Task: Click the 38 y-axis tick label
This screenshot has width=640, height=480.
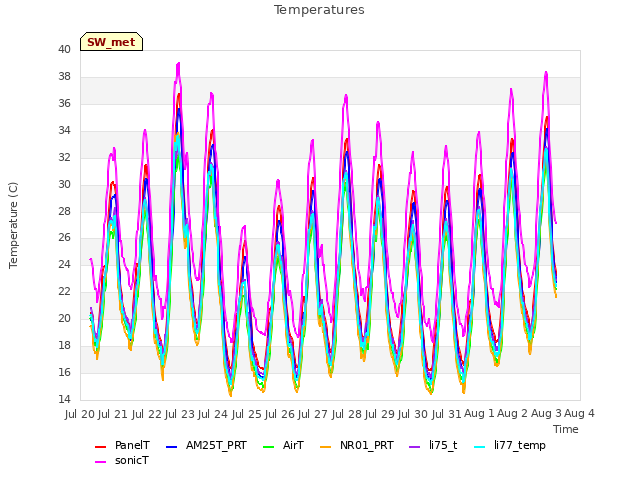Action: click(x=64, y=76)
